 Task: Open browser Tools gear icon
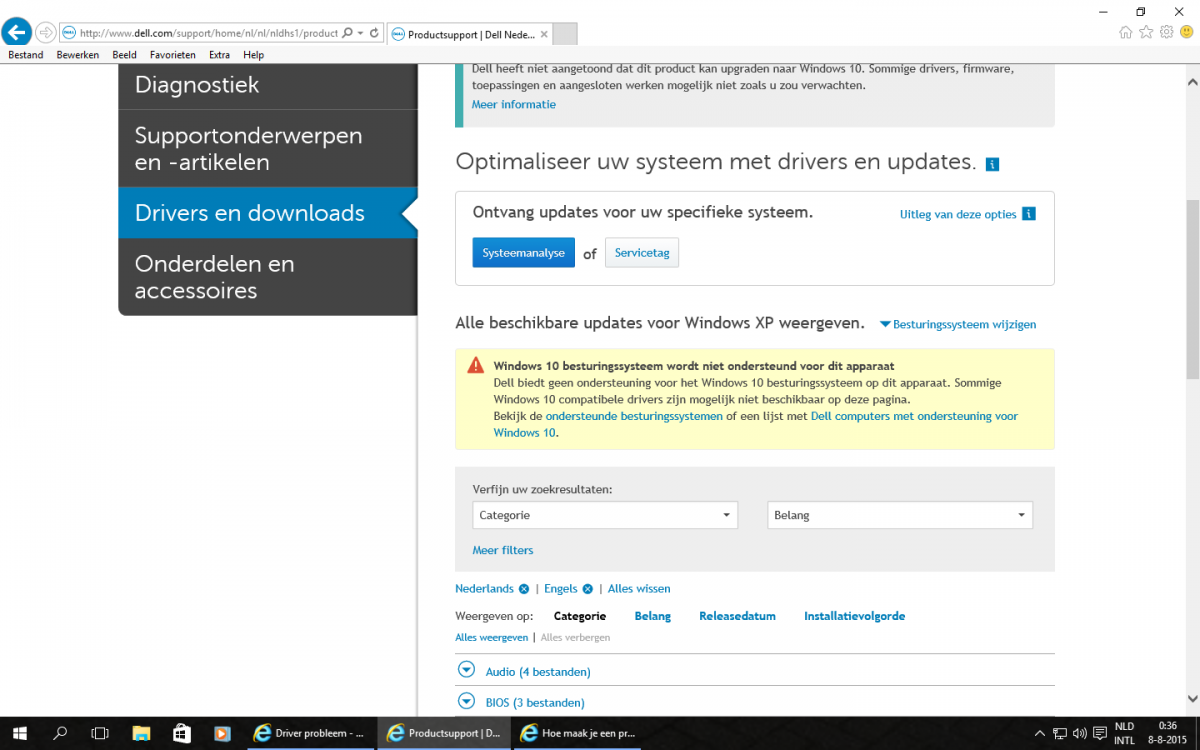click(x=1166, y=32)
